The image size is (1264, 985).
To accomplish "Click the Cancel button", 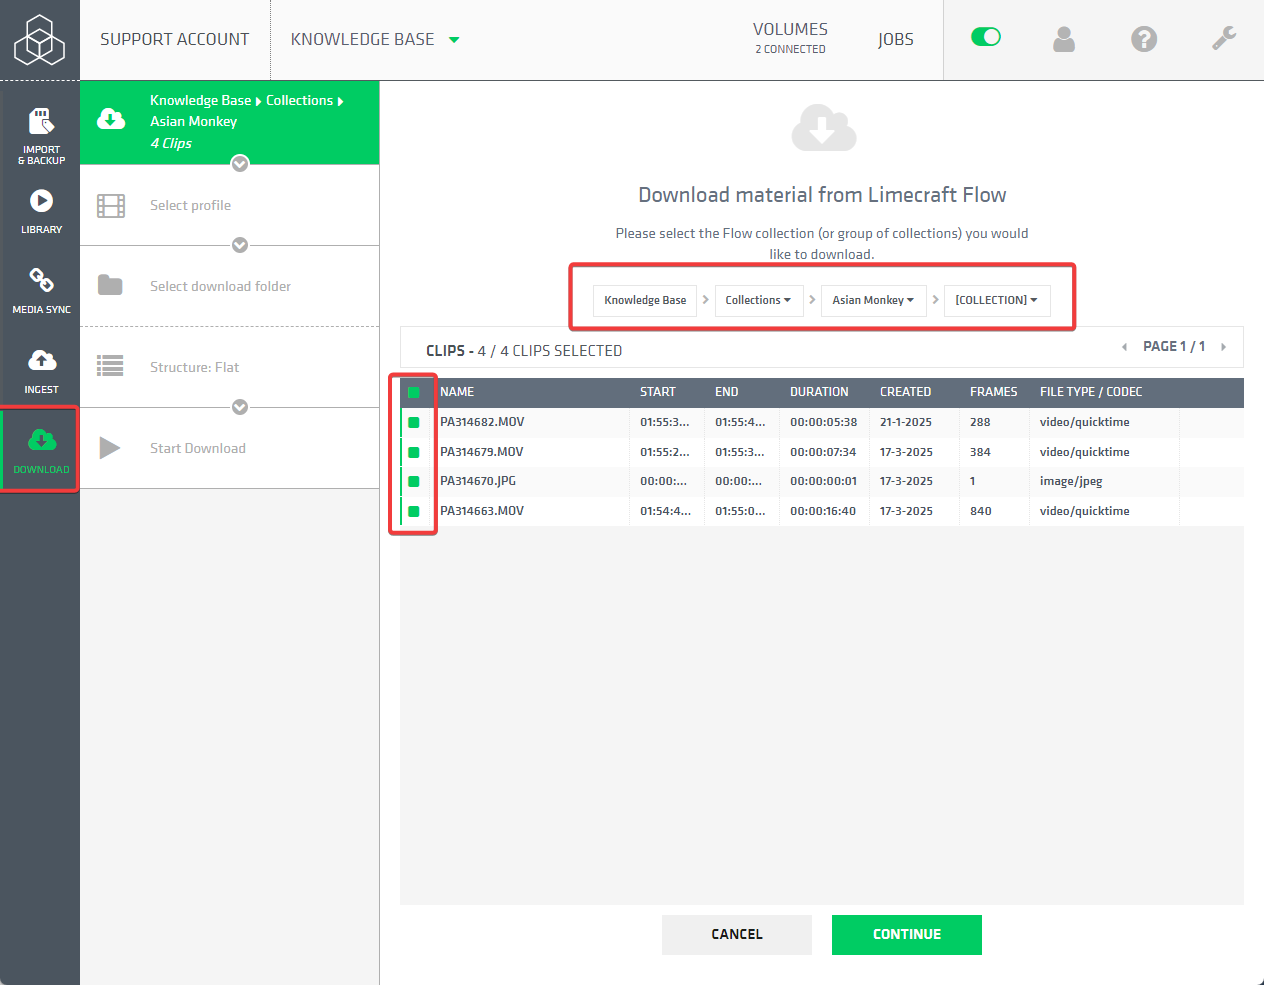I will [x=737, y=934].
